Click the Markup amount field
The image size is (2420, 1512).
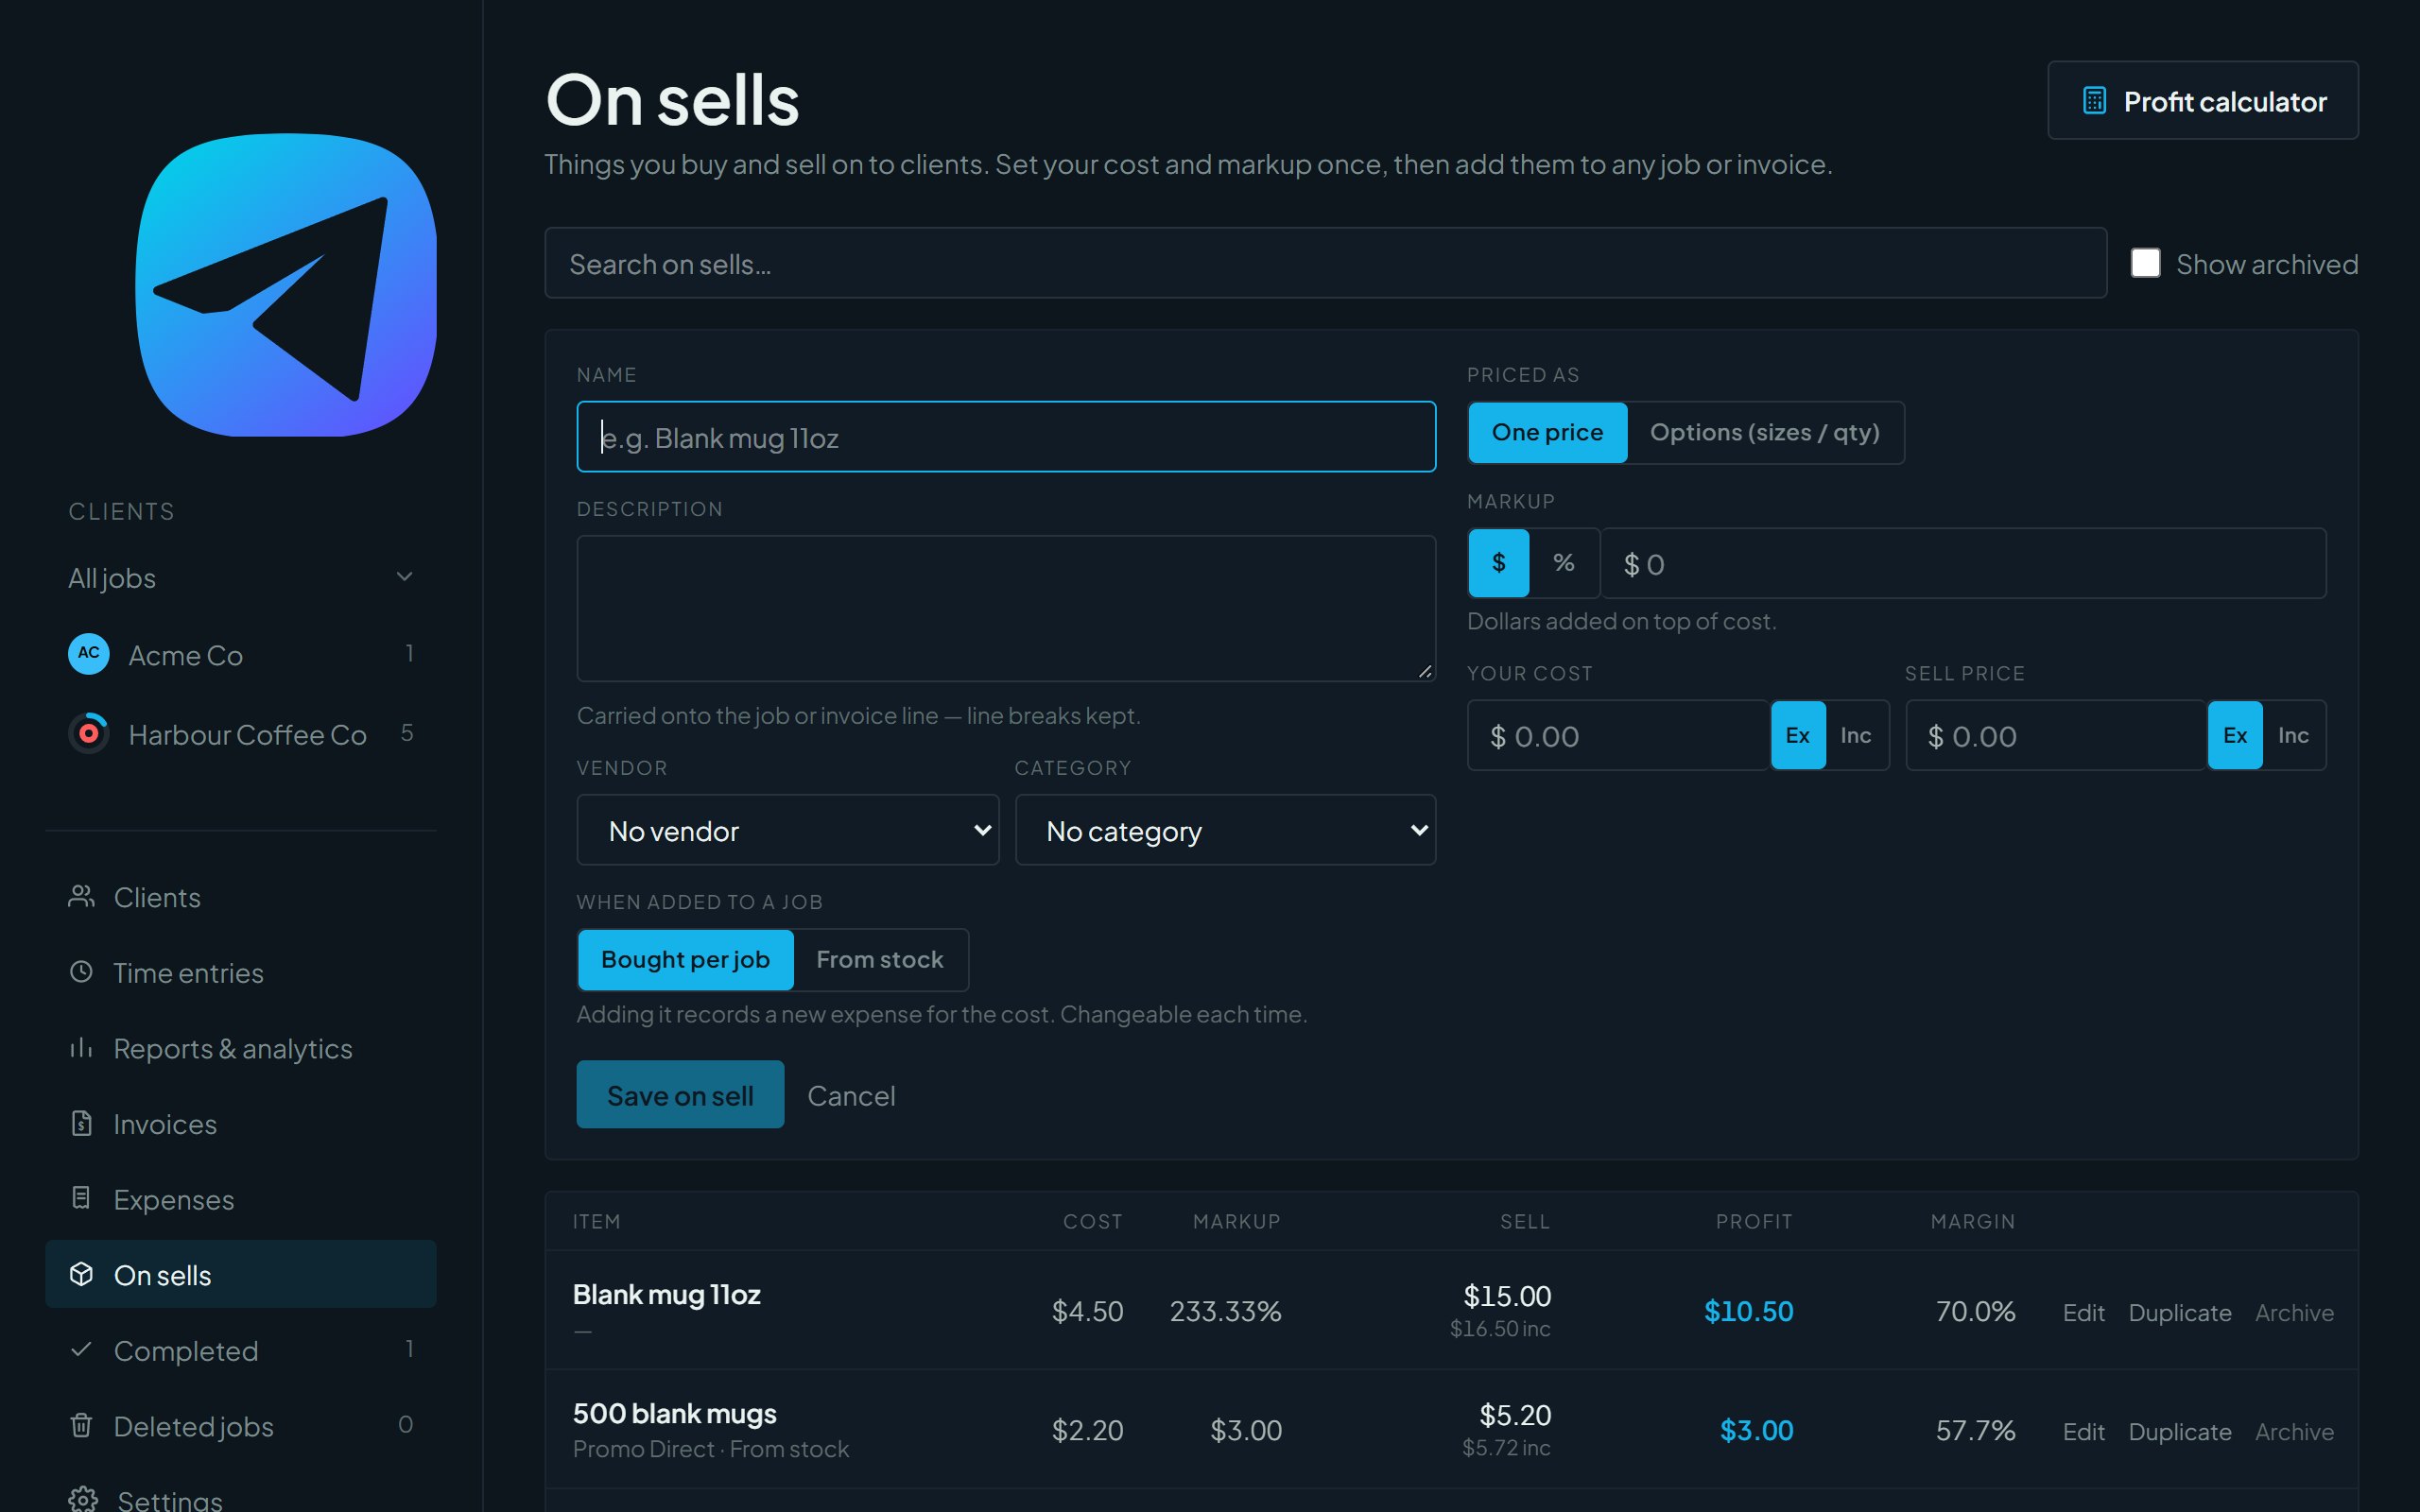click(1964, 563)
